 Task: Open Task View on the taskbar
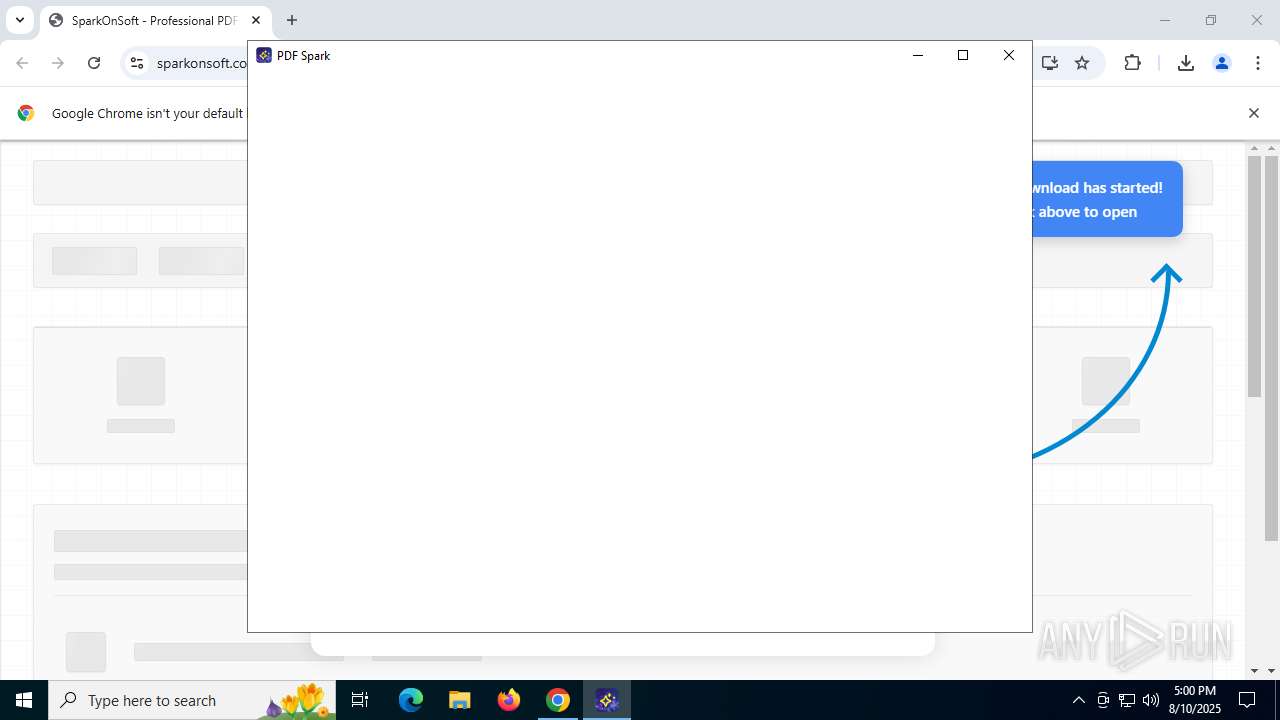point(360,700)
